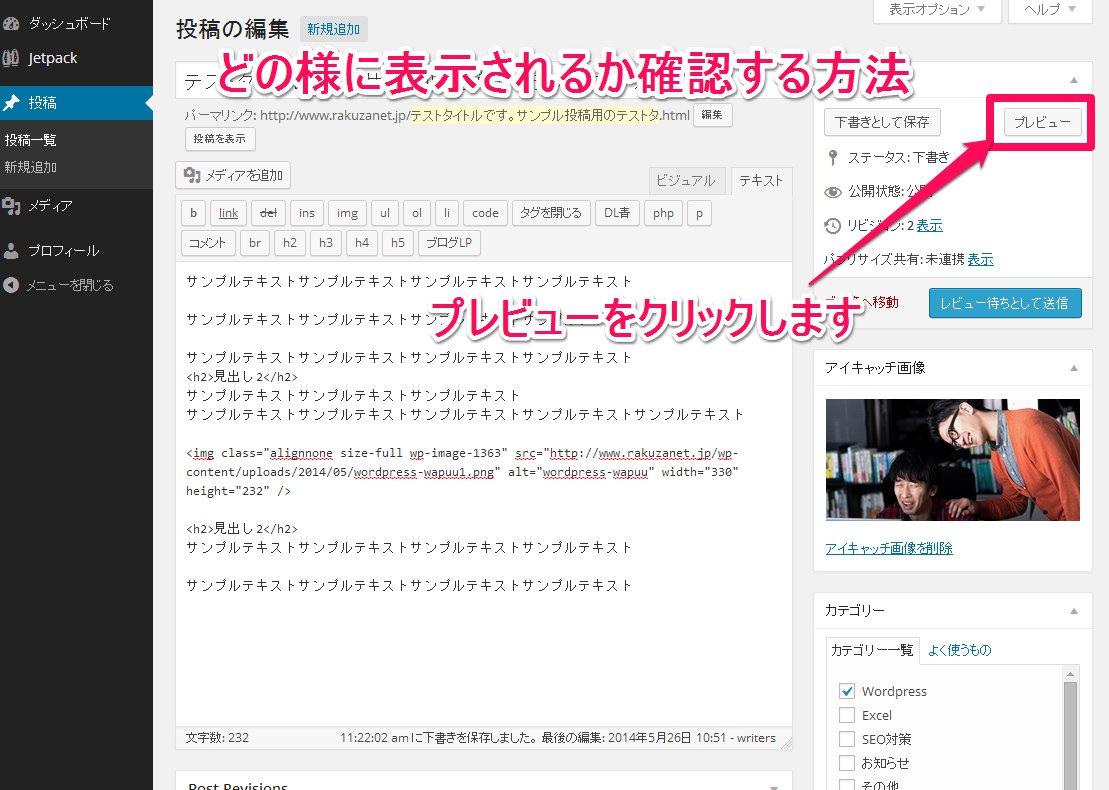Open the Dashboard (ダッシュボード) menu
Image resolution: width=1109 pixels, height=790 pixels.
click(x=69, y=23)
